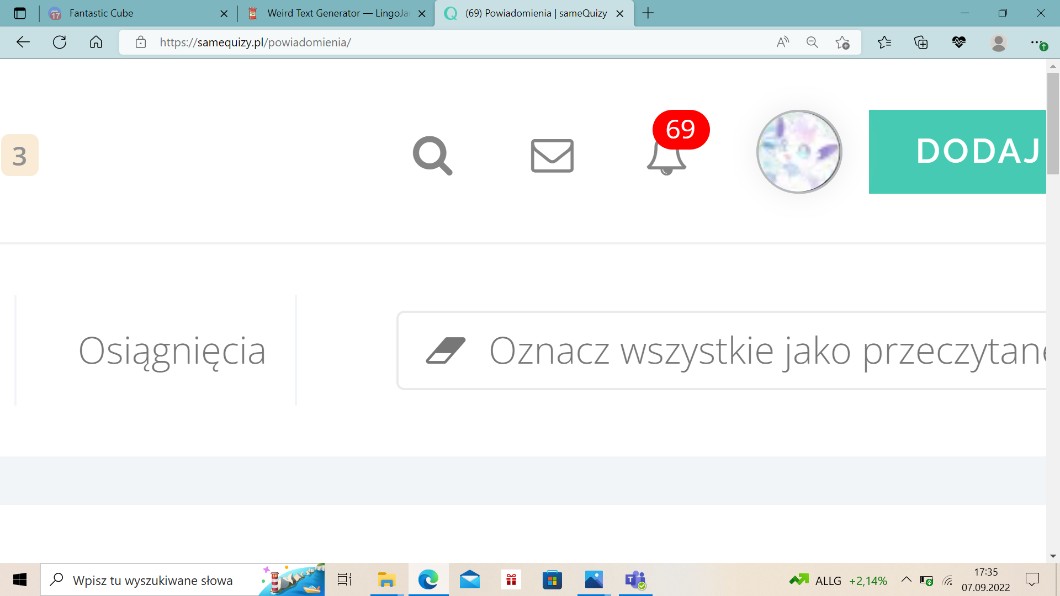Click the Windows taskbar search box

150,580
